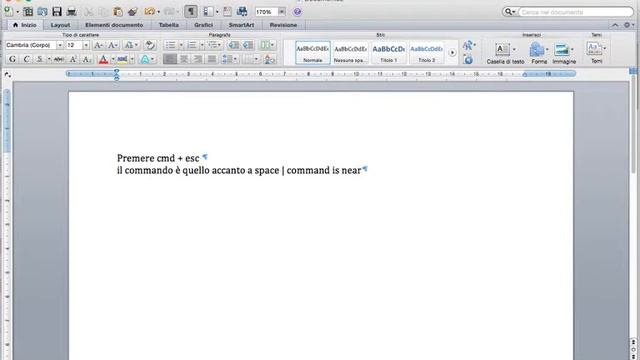Expand the styles gallery arrow
Viewport: 640px width, 360px height.
pyautogui.click(x=452, y=53)
